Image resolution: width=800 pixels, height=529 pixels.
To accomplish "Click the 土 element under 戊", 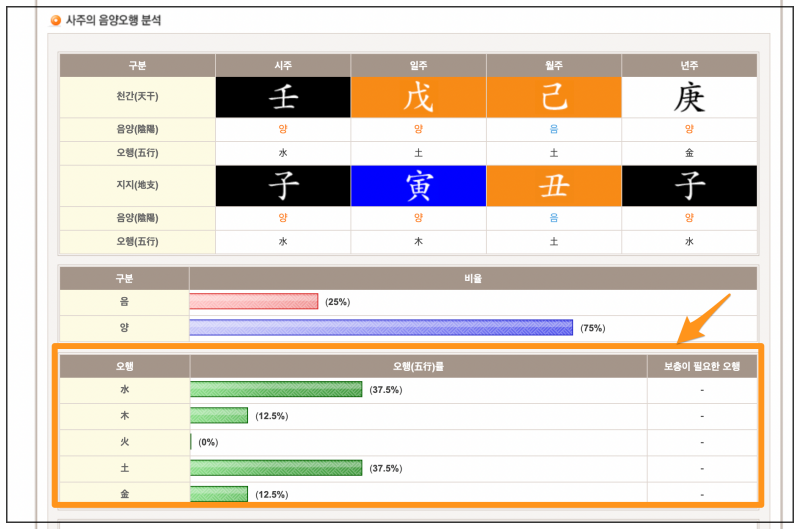I will coord(418,153).
